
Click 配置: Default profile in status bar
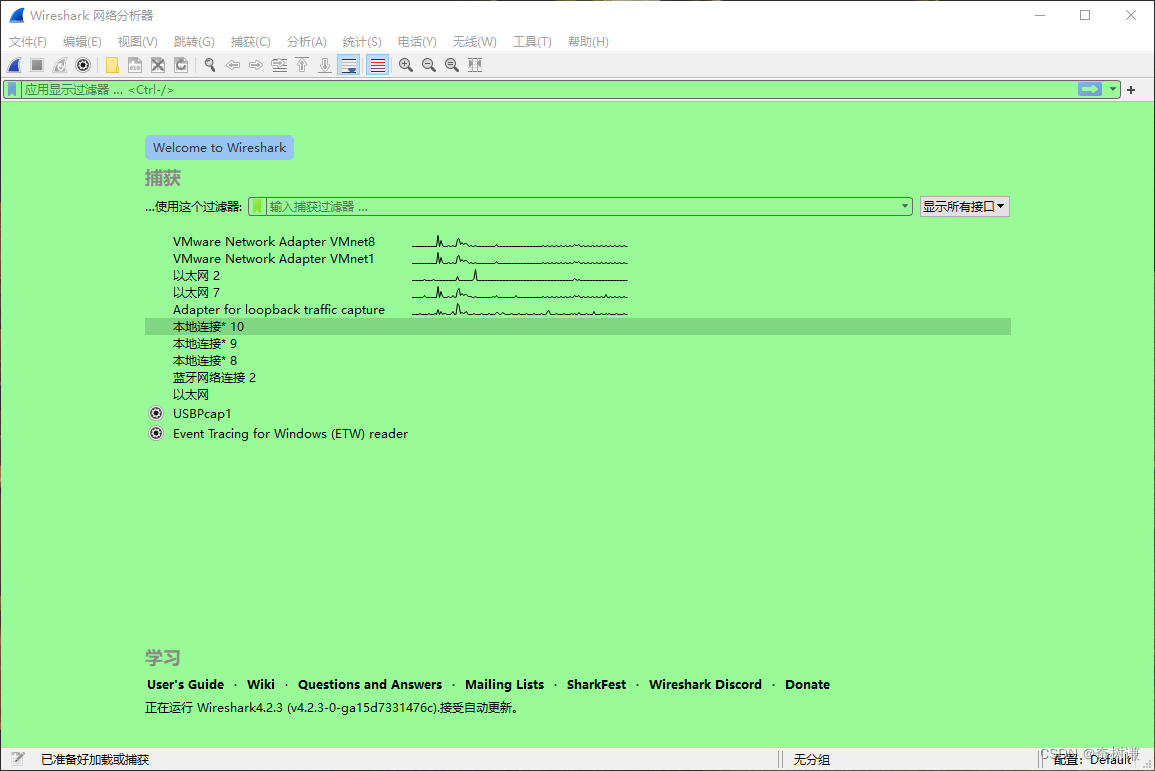(1092, 759)
